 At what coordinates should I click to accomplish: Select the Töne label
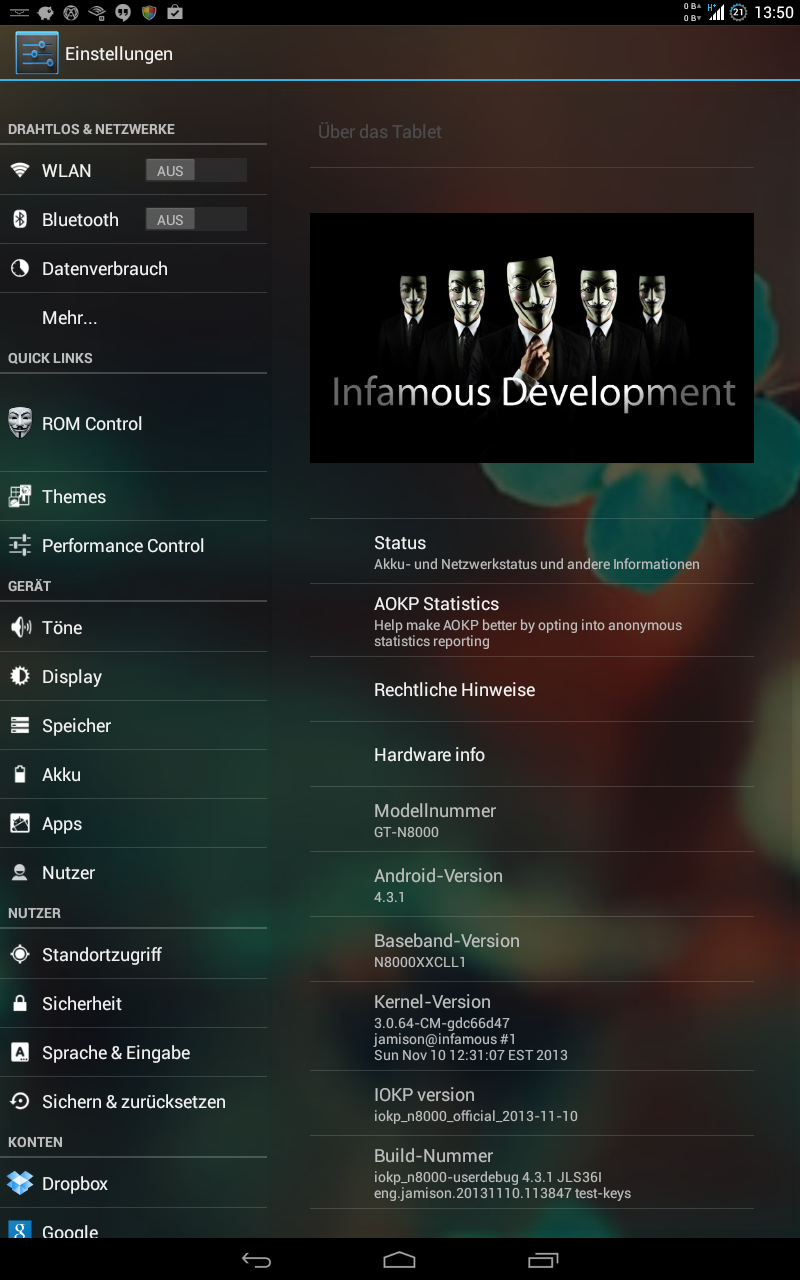(x=62, y=628)
